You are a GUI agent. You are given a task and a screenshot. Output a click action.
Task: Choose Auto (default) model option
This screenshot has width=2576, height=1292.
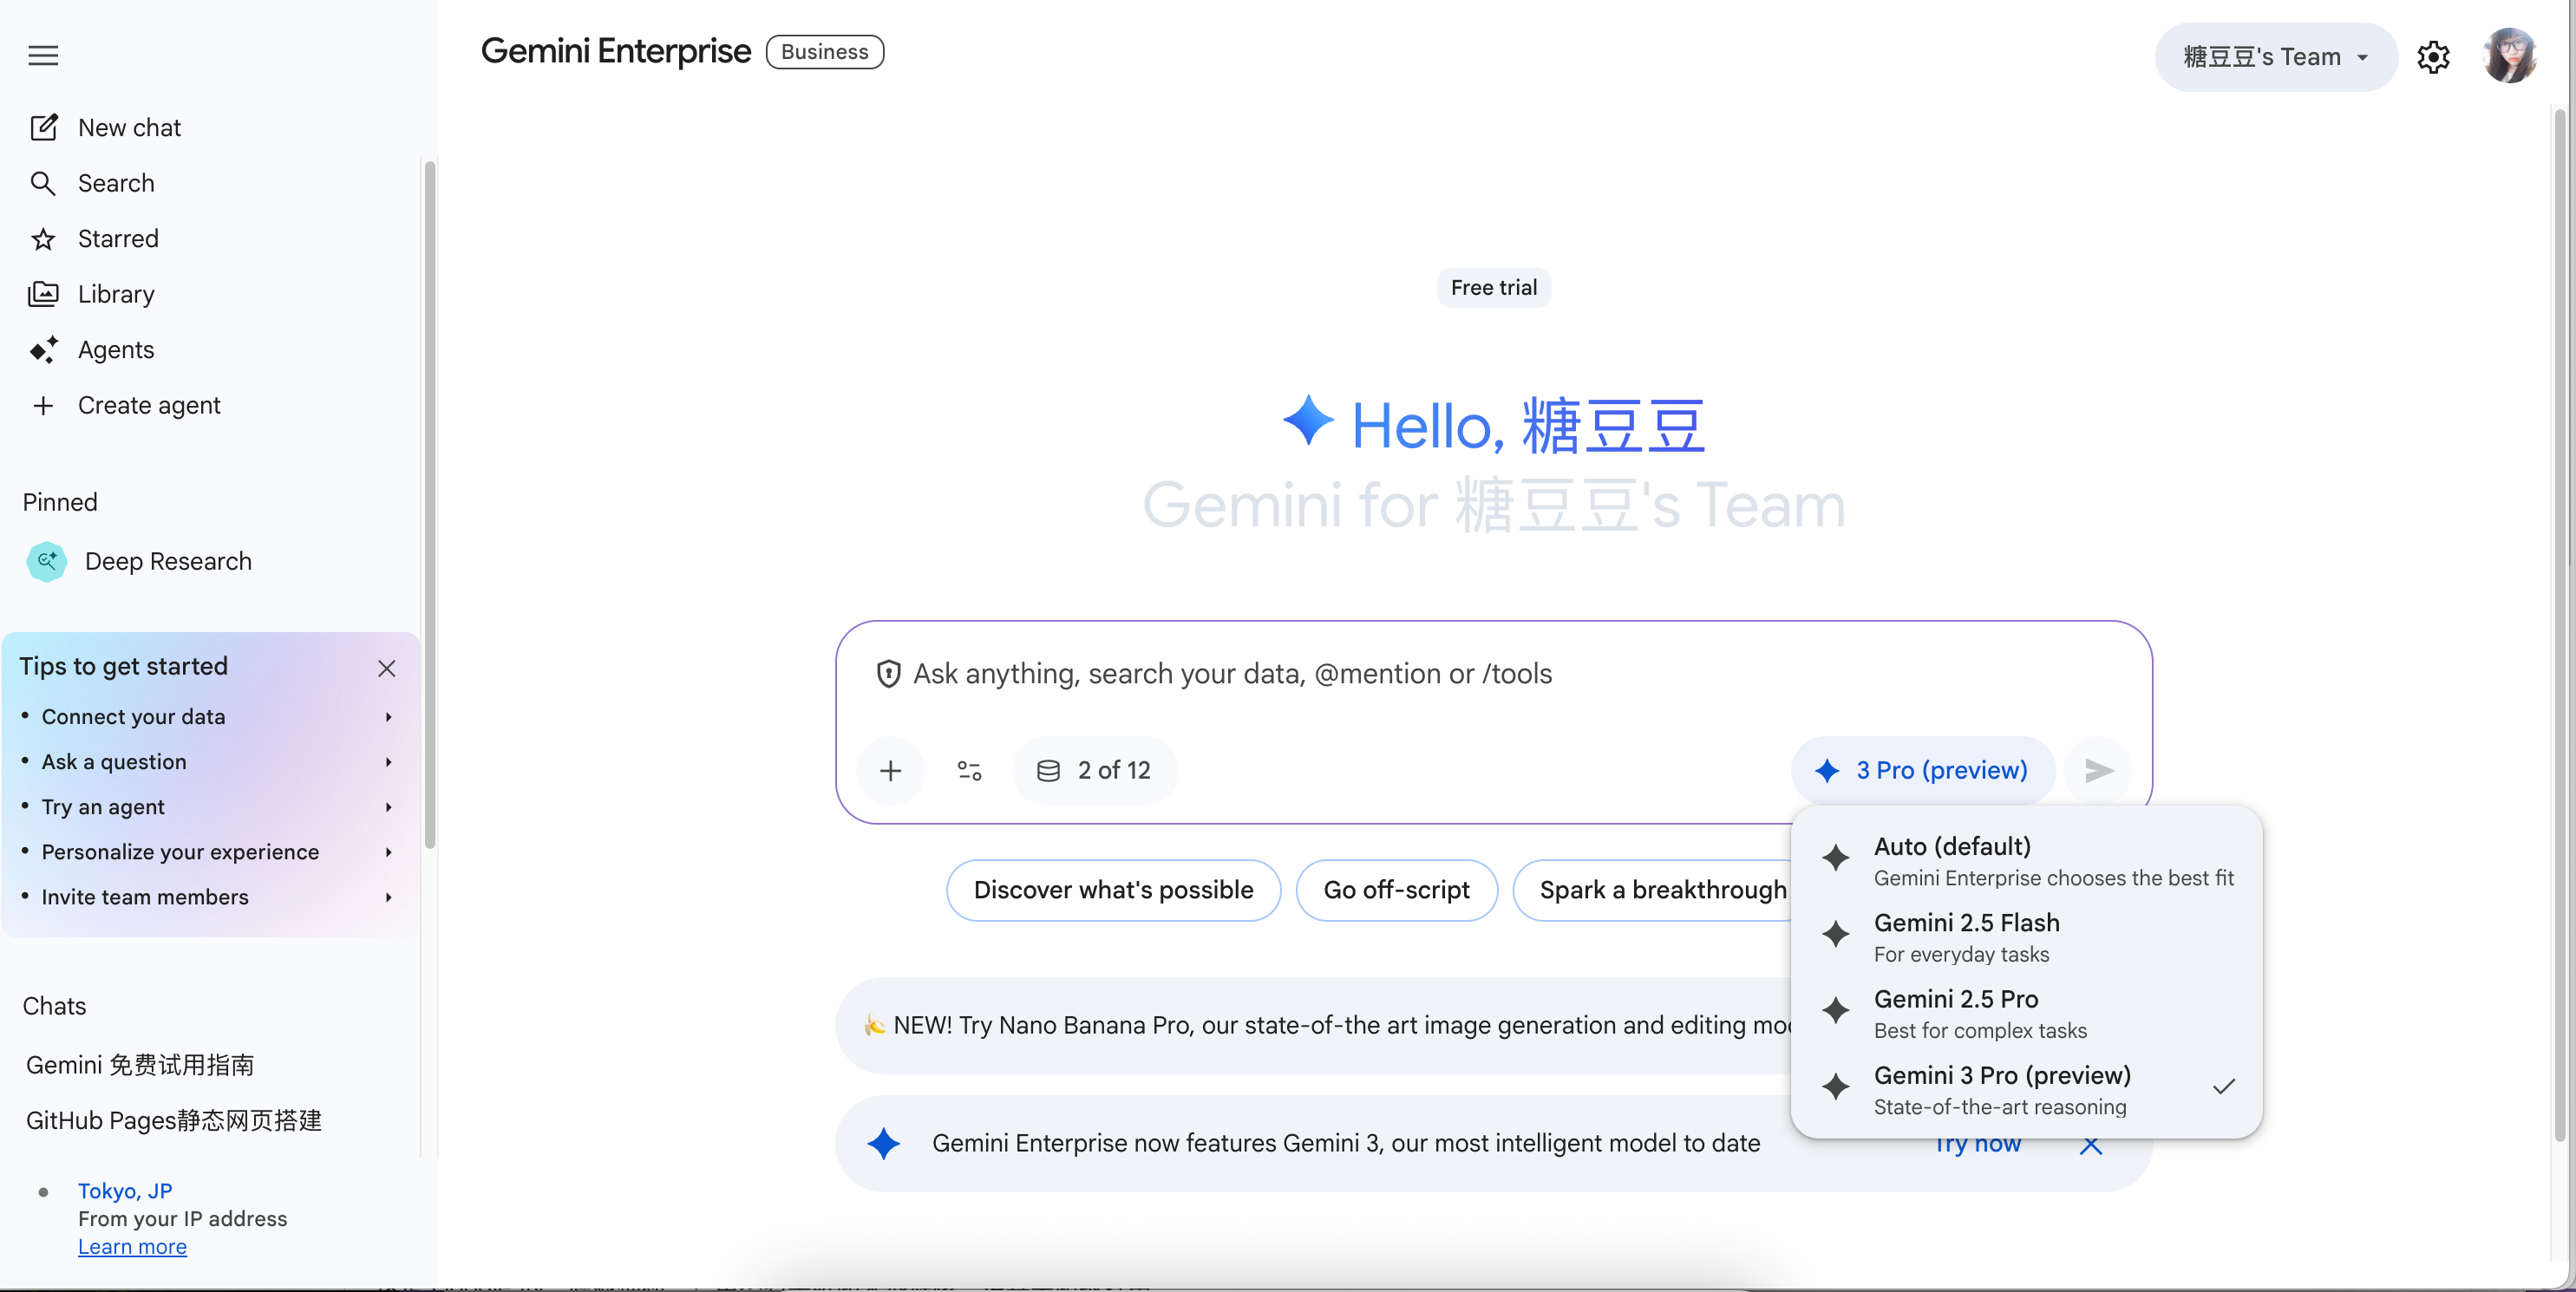point(1952,860)
